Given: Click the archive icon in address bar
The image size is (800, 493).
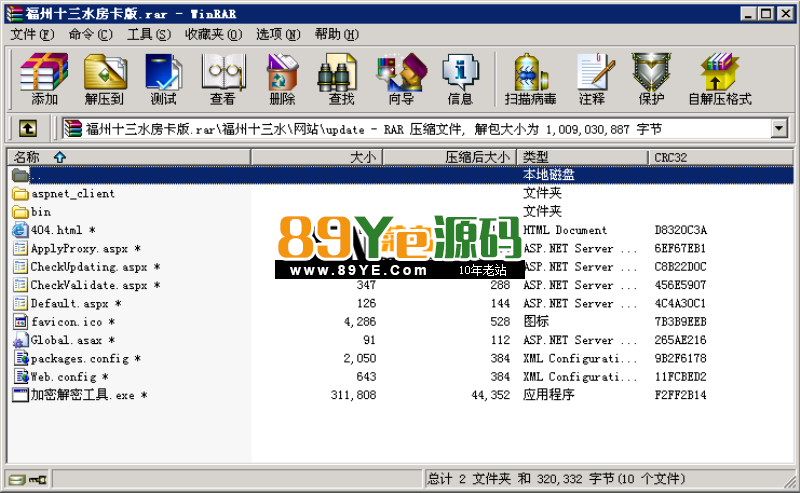Looking at the screenshot, I should click(73, 129).
